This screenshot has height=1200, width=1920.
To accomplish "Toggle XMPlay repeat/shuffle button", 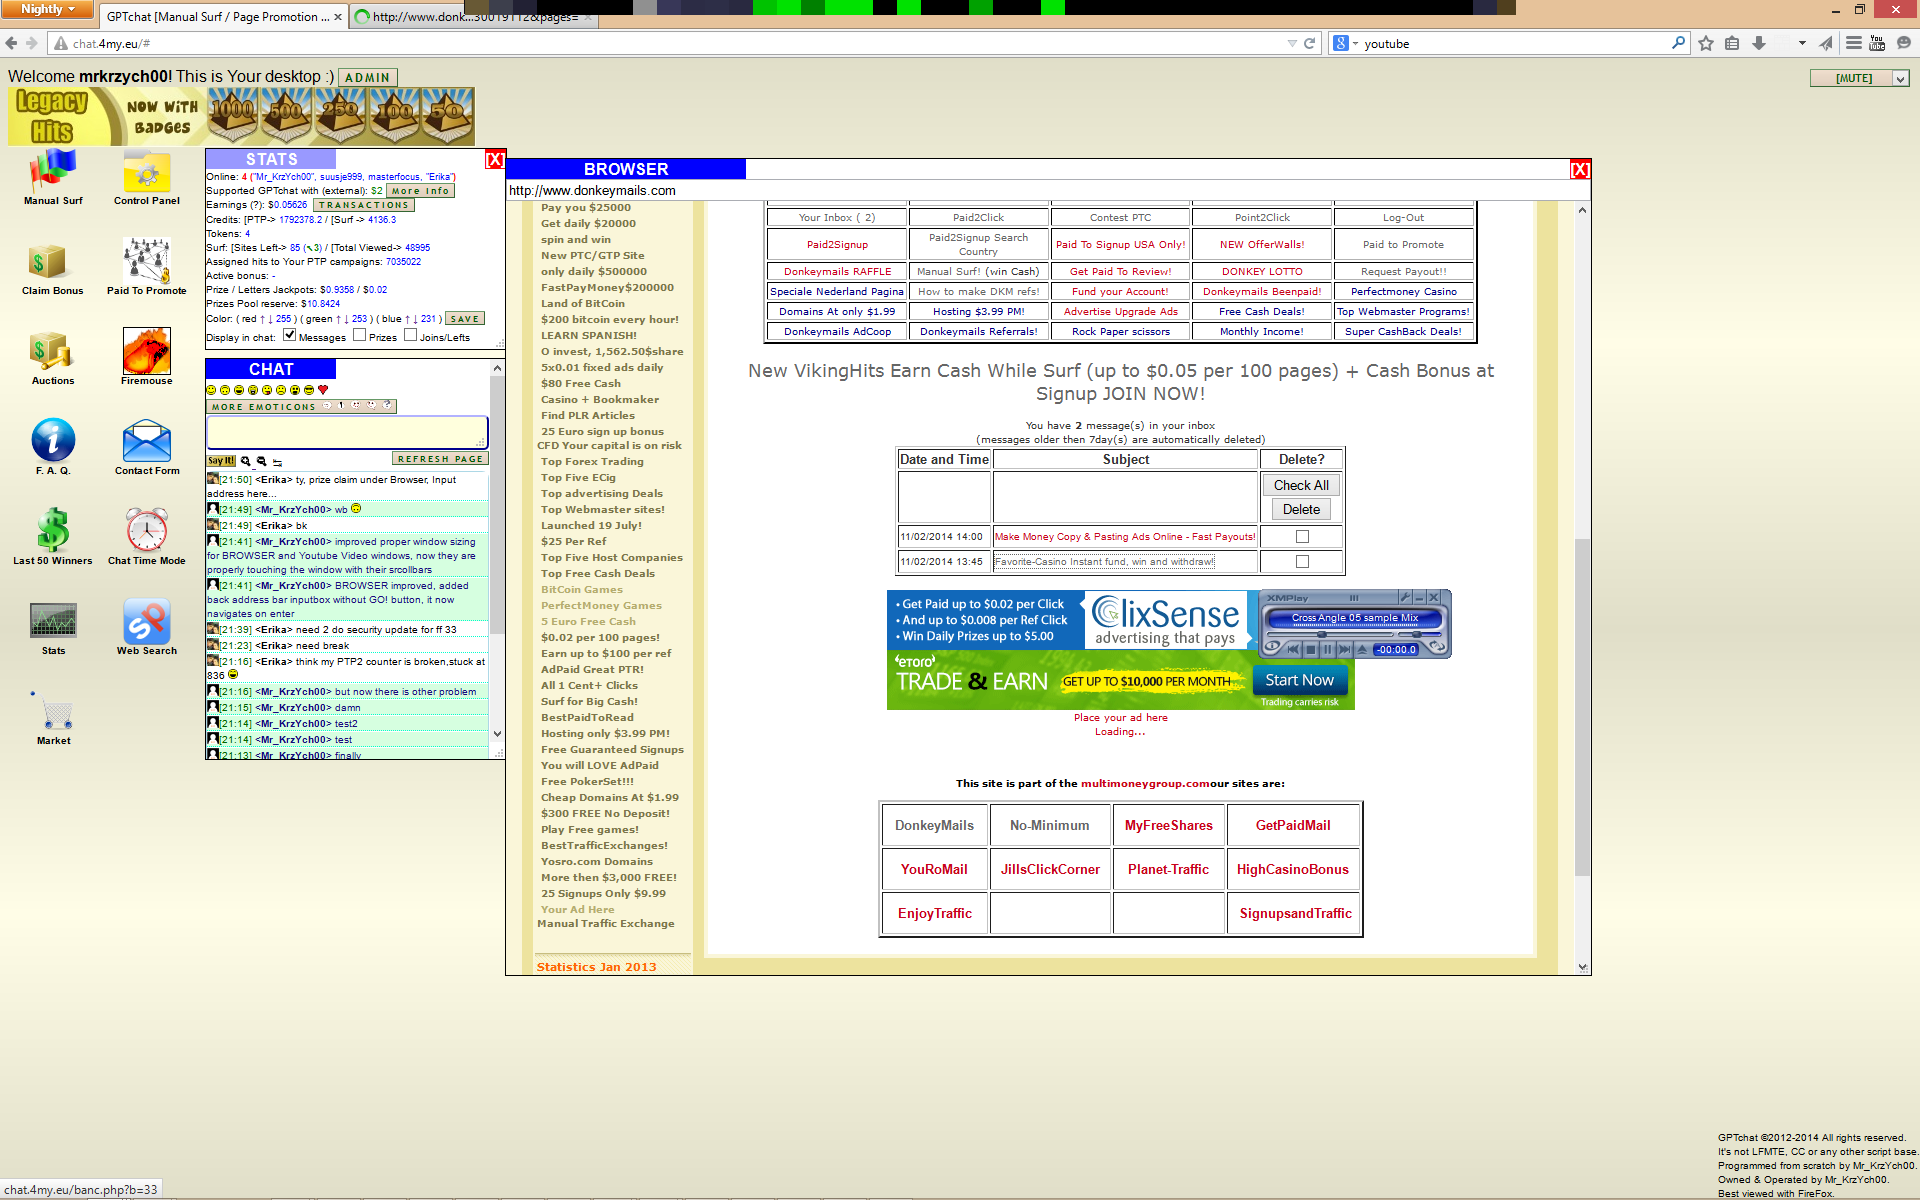I will 1437,646.
